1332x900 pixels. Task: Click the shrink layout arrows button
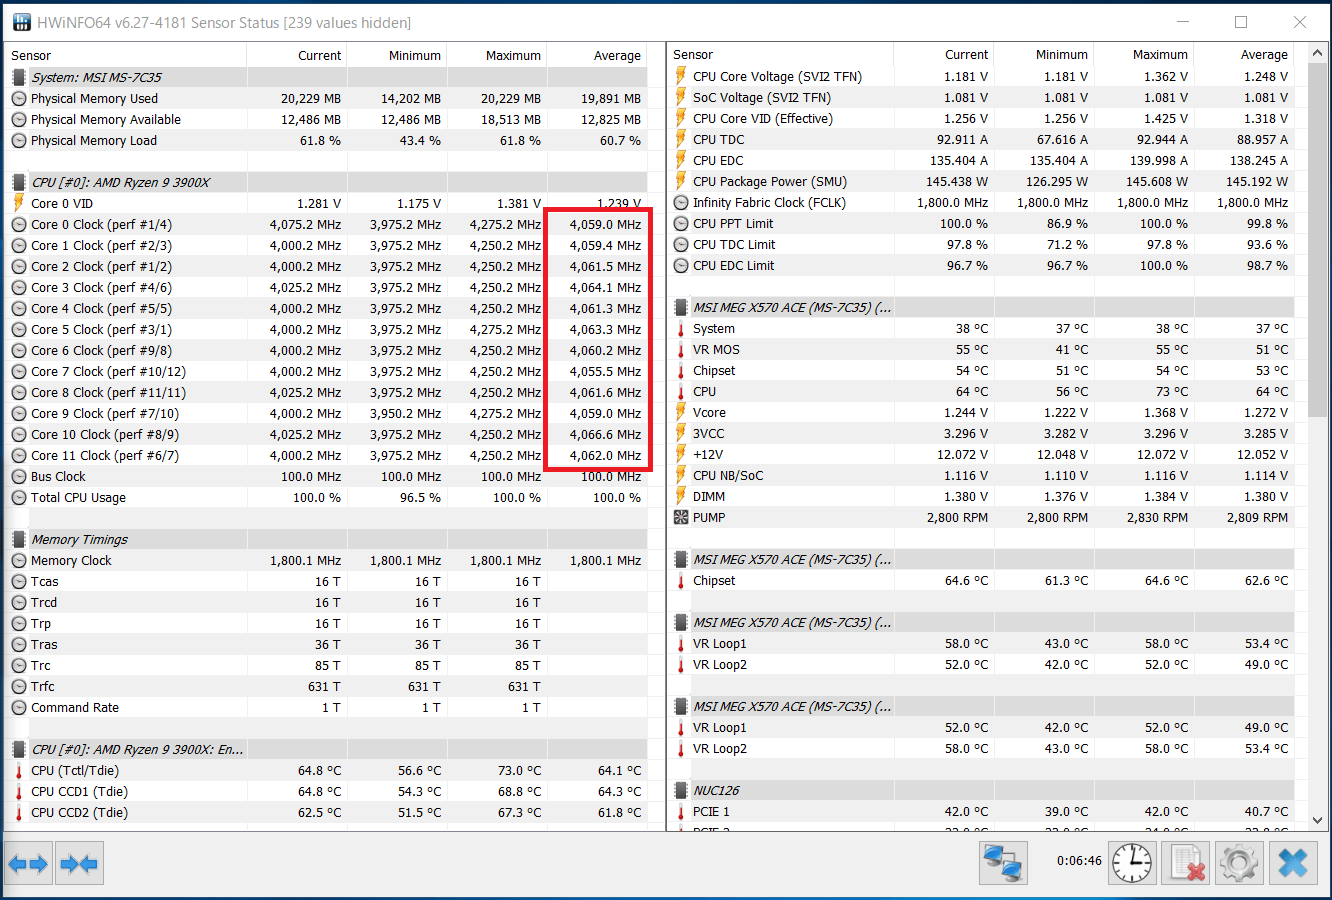[79, 863]
